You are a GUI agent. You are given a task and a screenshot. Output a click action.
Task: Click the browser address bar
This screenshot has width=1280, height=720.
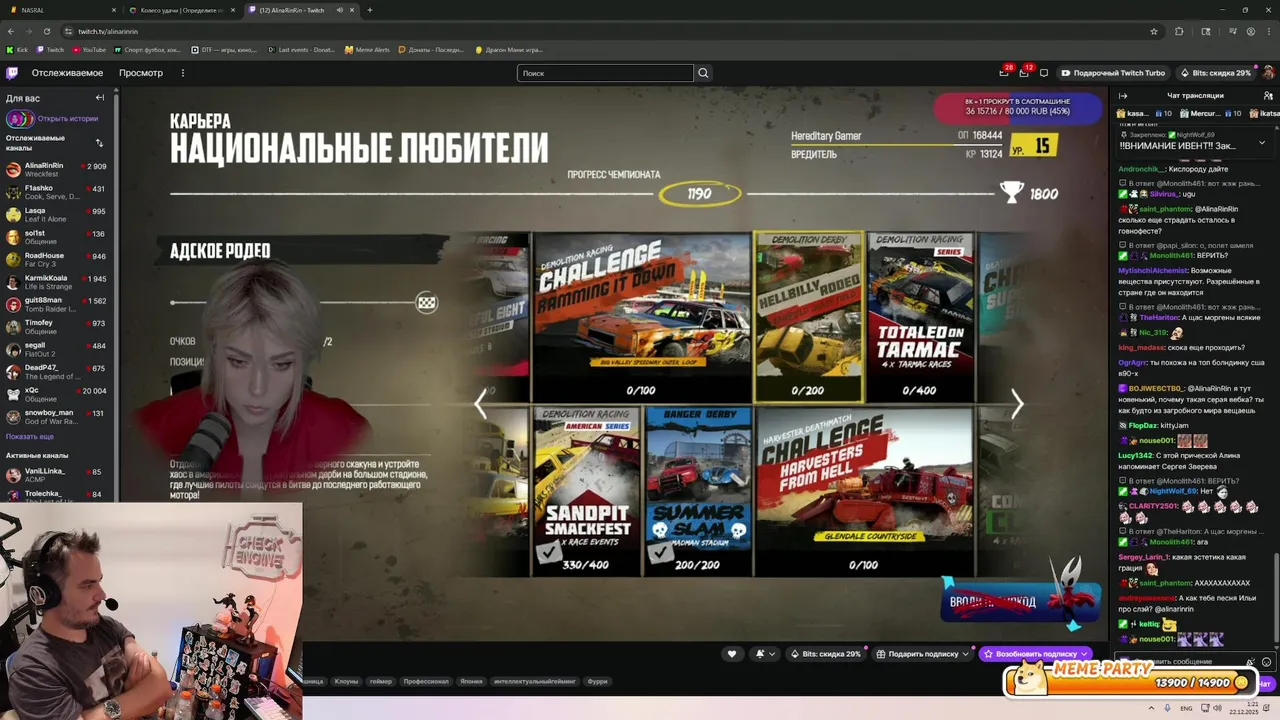coord(608,31)
